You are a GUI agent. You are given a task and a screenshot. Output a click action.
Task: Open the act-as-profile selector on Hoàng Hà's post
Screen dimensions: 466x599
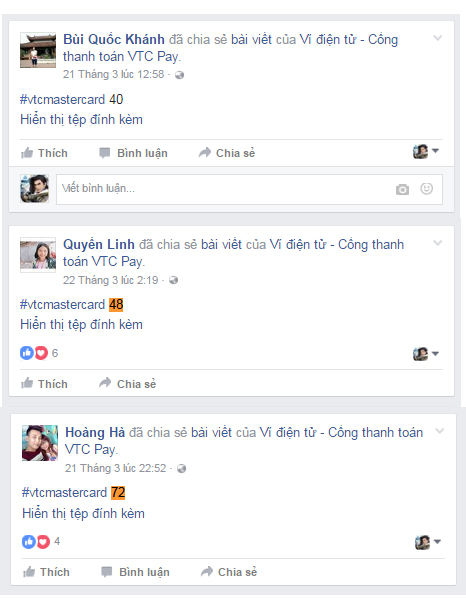[x=428, y=542]
